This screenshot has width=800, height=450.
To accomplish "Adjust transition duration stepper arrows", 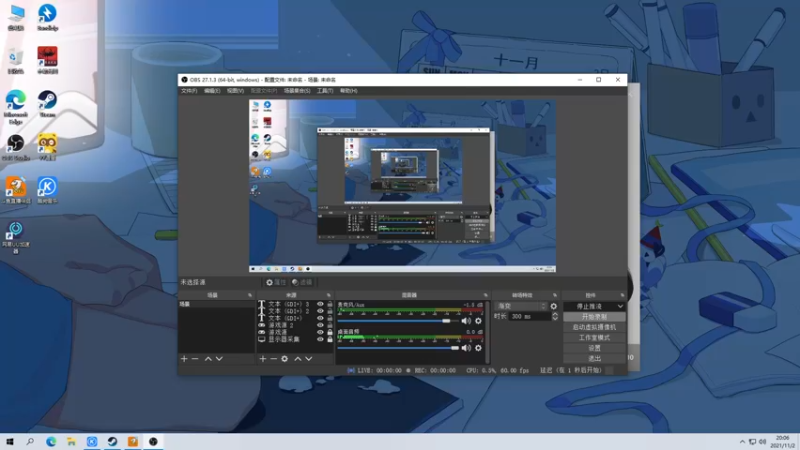I will click(x=555, y=316).
